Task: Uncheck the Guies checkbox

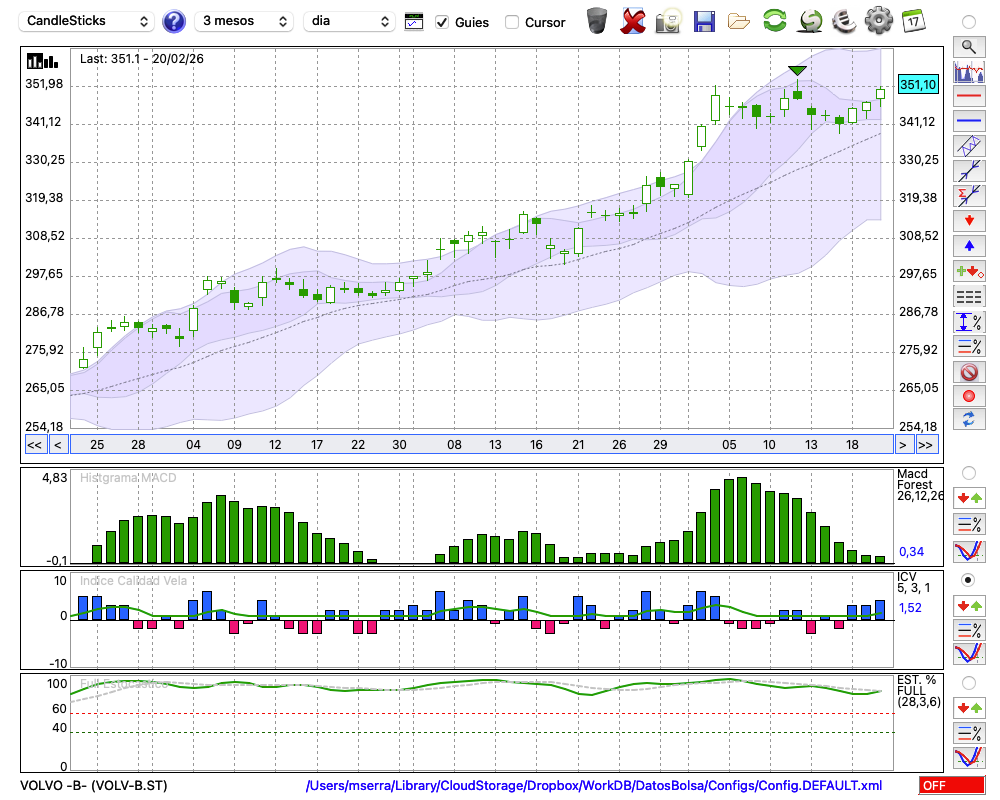Action: tap(442, 22)
